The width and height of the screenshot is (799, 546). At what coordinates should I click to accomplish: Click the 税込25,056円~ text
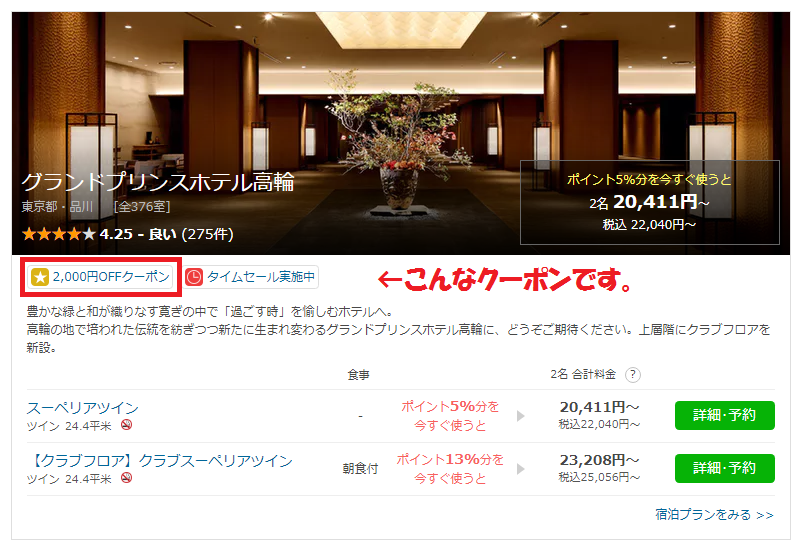point(599,477)
